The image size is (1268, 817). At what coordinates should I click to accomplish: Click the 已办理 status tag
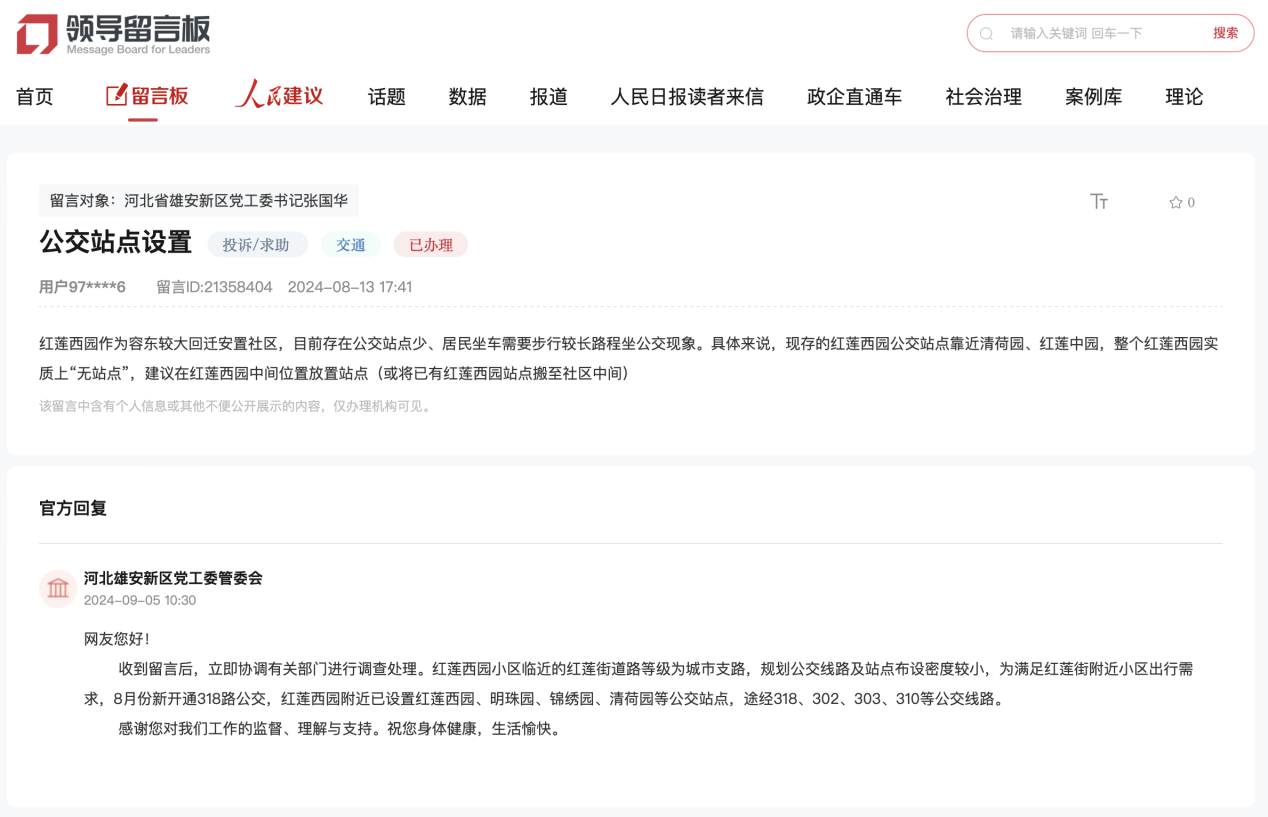click(431, 244)
